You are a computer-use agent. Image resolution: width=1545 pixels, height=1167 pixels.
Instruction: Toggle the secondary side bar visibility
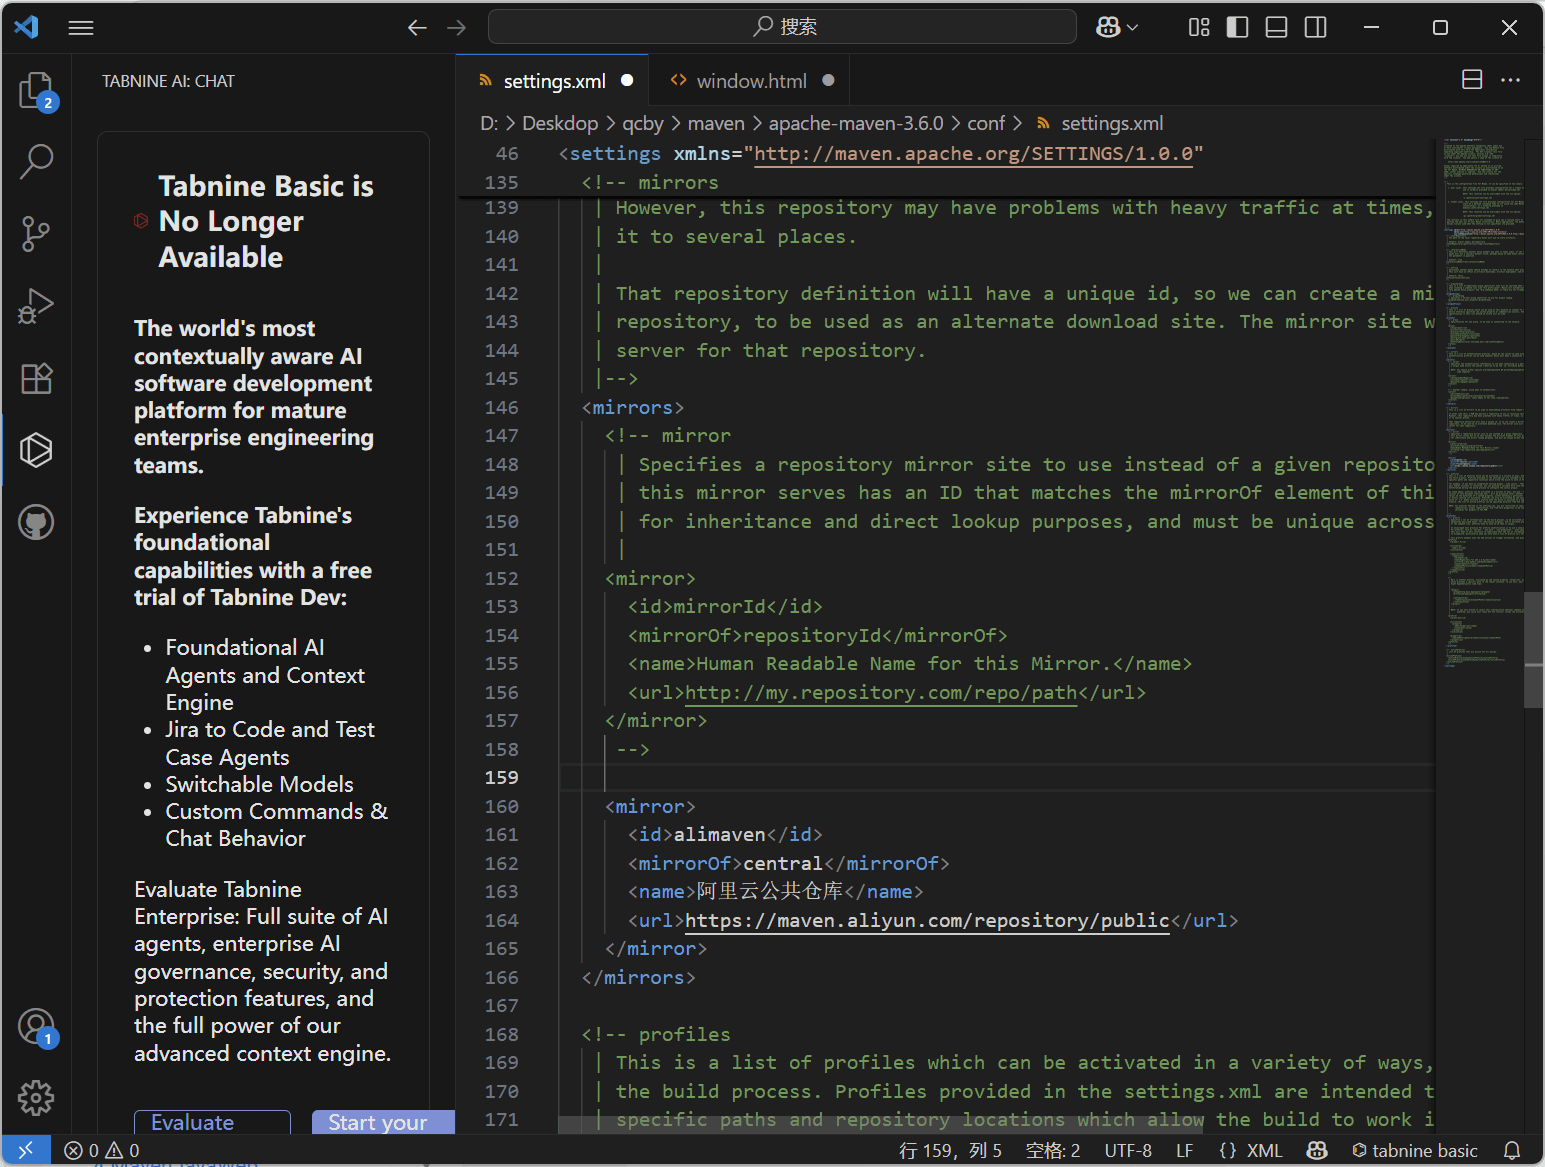pos(1315,27)
